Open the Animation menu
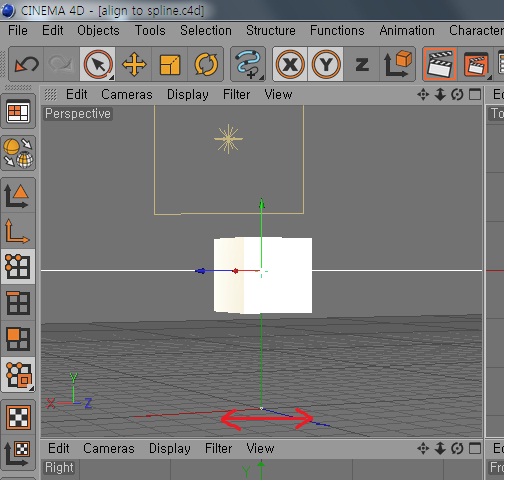Screen dimensions: 507x483 407,31
